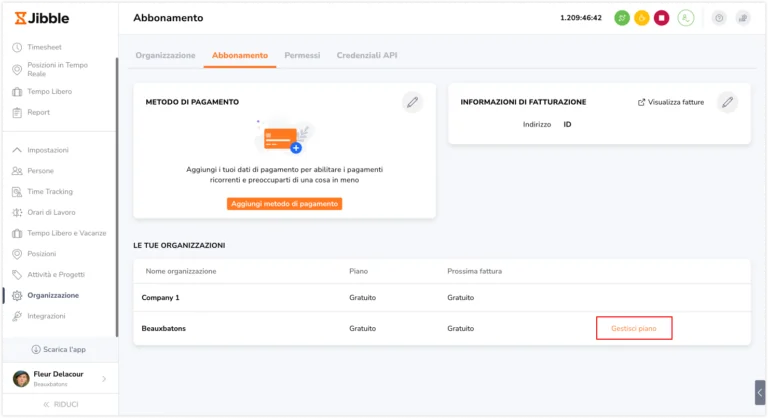This screenshot has width=768, height=418.
Task: Open Integrazioni in the sidebar
Action: (47, 316)
